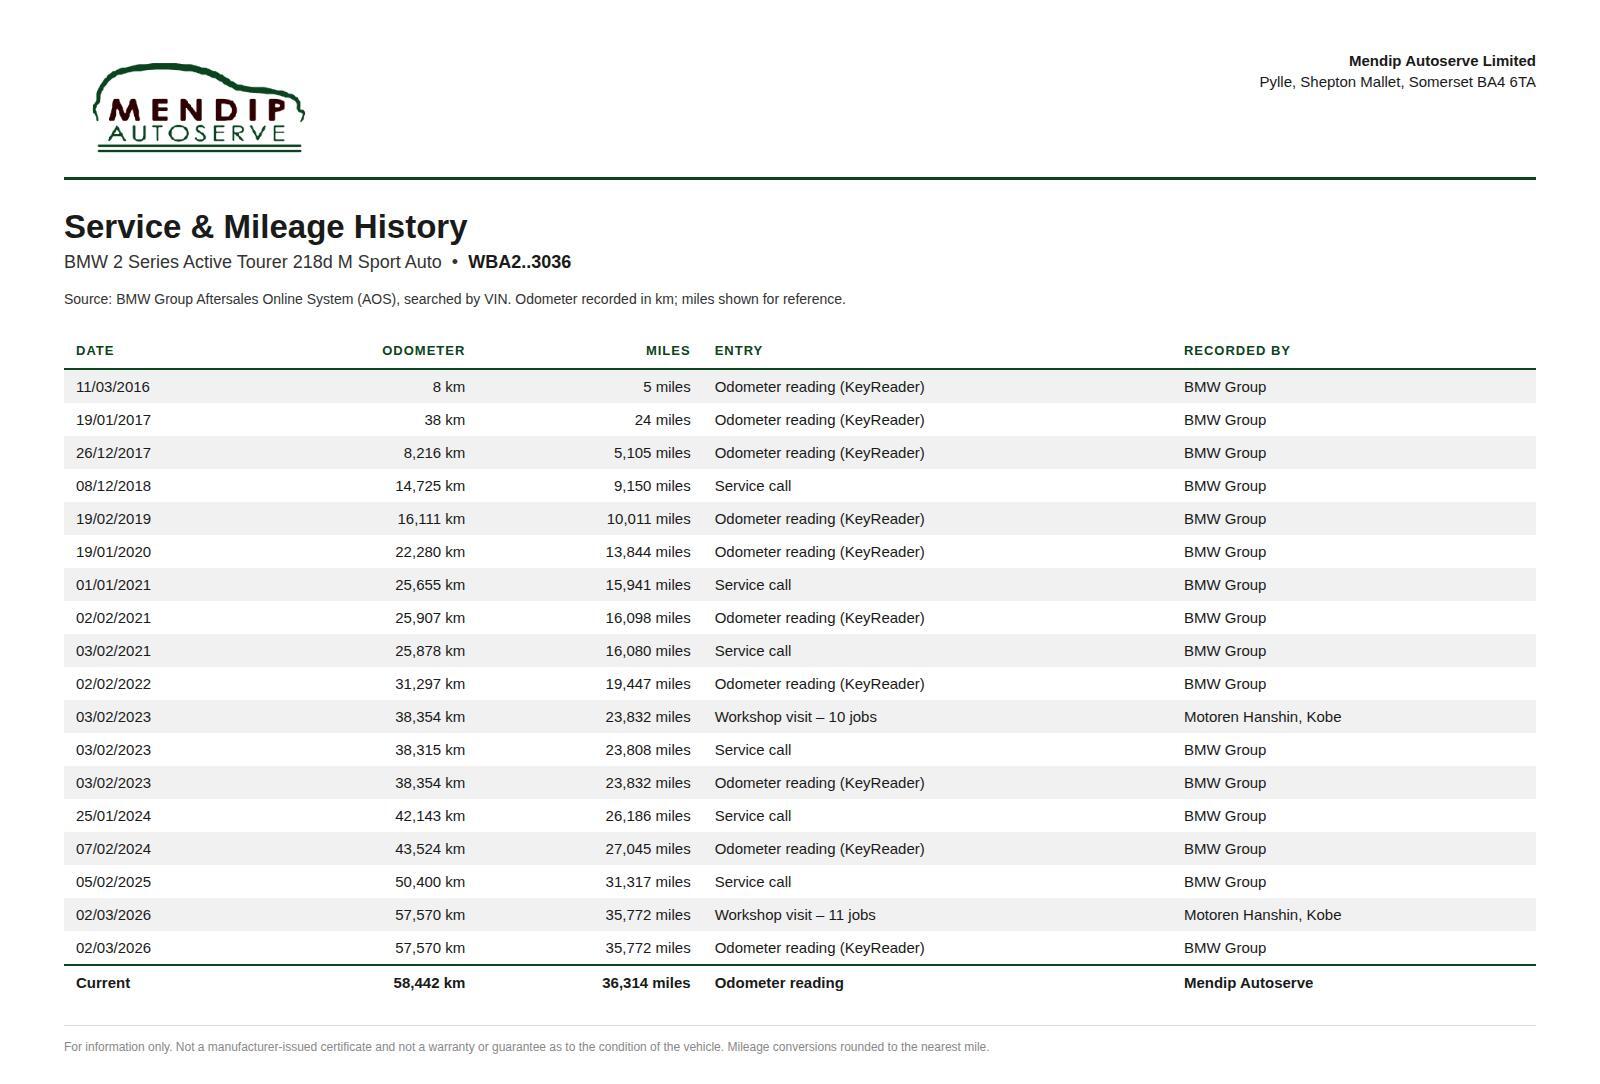This screenshot has width=1600, height=1084.
Task: Click the 'Current' row label
Action: pyautogui.click(x=103, y=983)
